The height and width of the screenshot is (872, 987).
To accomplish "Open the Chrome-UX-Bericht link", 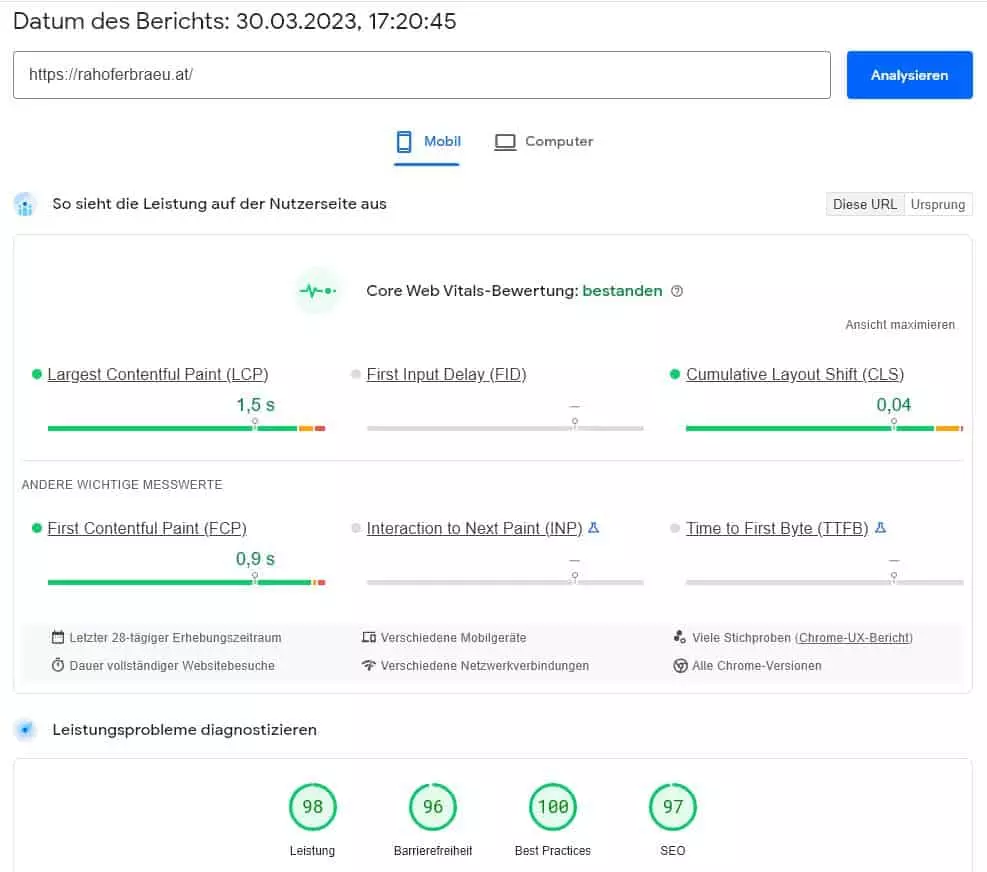I will (x=854, y=638).
